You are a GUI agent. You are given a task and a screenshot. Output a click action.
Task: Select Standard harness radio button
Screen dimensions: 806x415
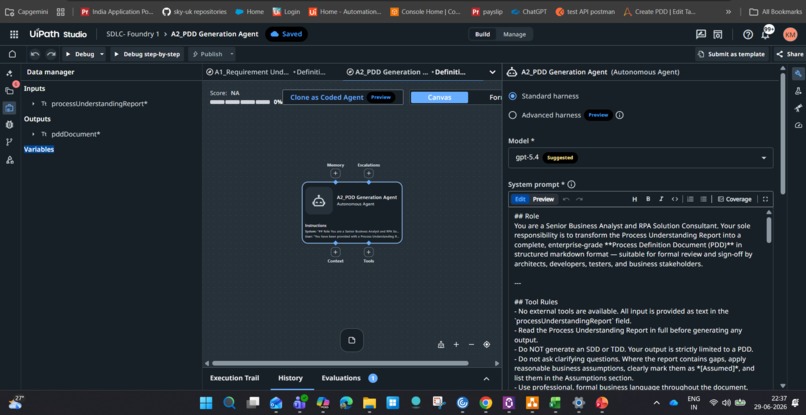point(512,96)
